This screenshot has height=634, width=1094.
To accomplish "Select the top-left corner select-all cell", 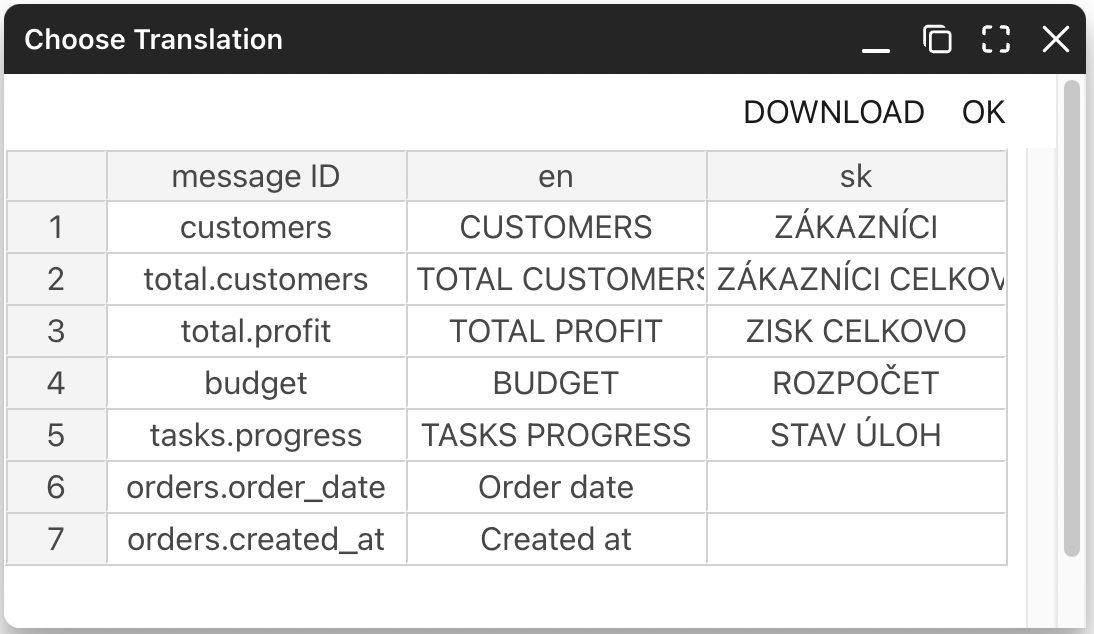I will coord(57,176).
